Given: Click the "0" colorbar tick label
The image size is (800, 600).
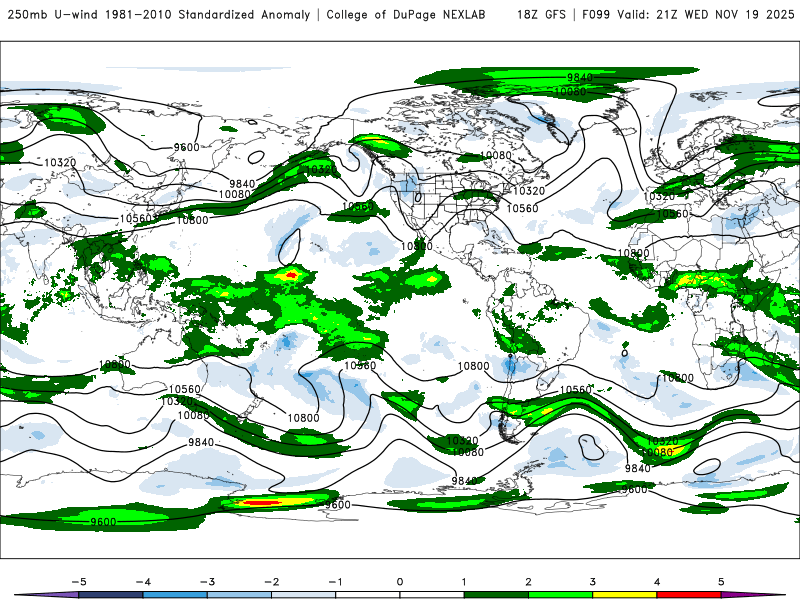Looking at the screenshot, I should (400, 582).
